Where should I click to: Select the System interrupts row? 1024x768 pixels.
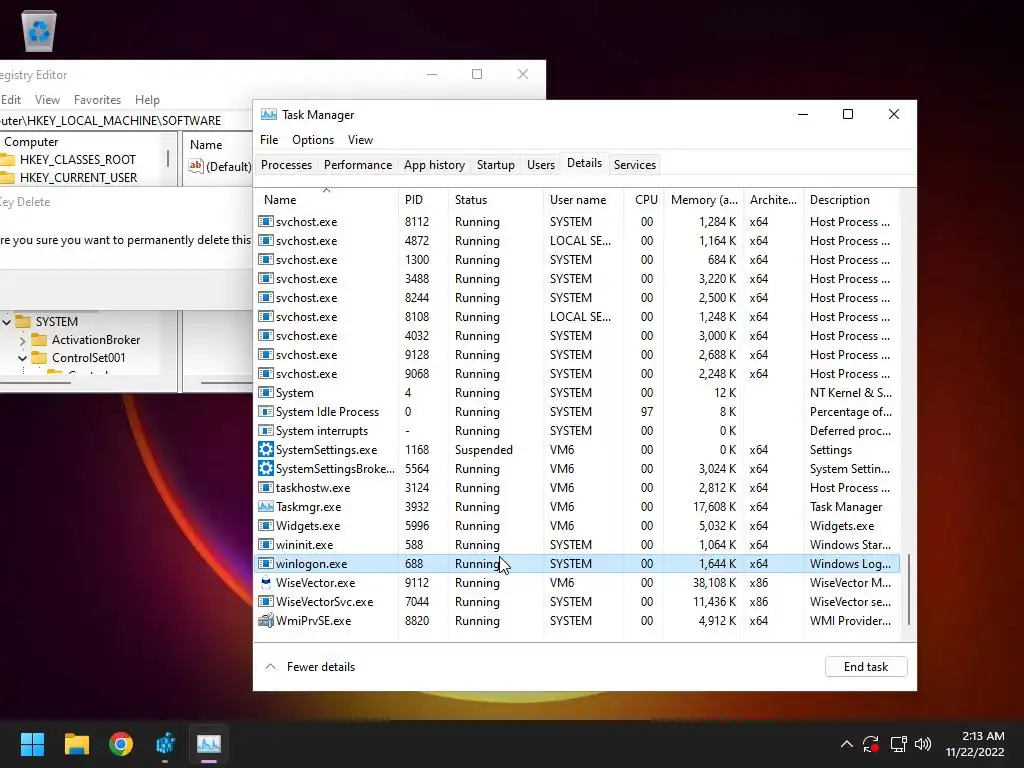[578, 430]
